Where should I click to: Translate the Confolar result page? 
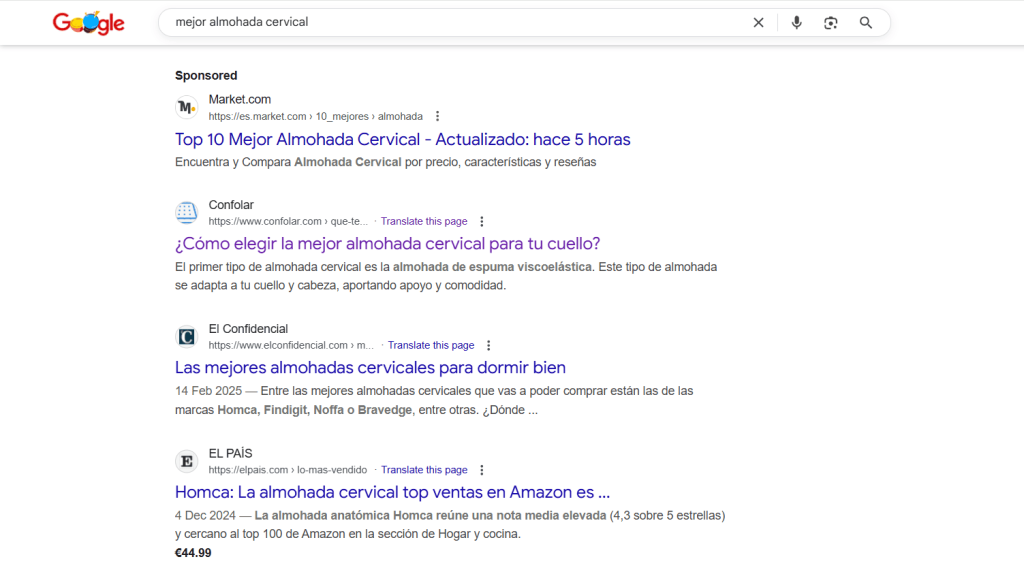(x=424, y=222)
